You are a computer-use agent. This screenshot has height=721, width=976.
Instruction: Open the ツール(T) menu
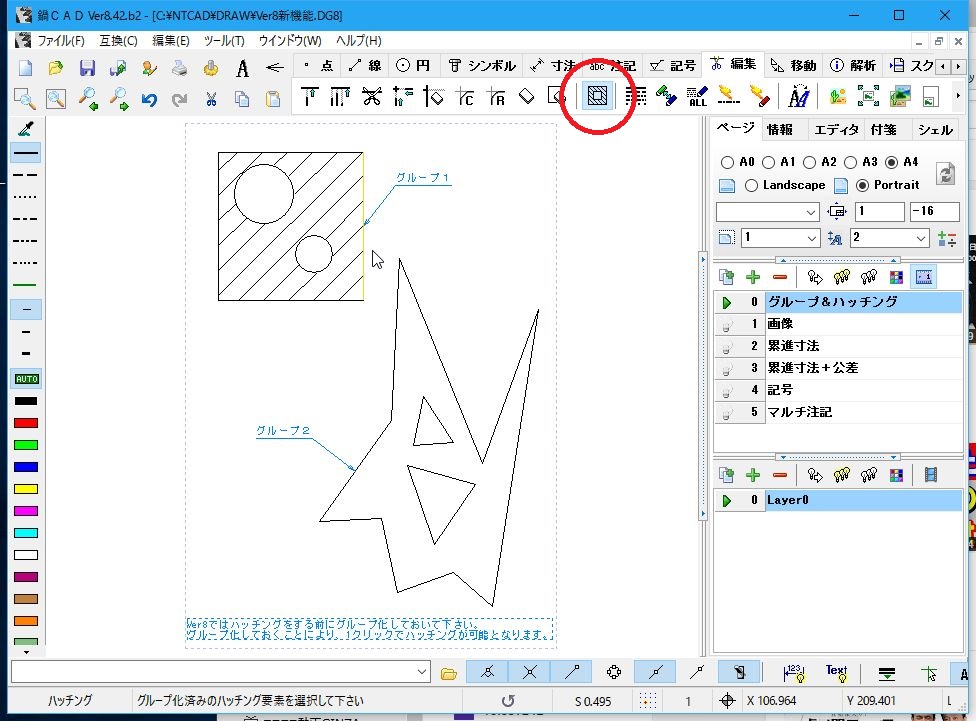pyautogui.click(x=224, y=41)
